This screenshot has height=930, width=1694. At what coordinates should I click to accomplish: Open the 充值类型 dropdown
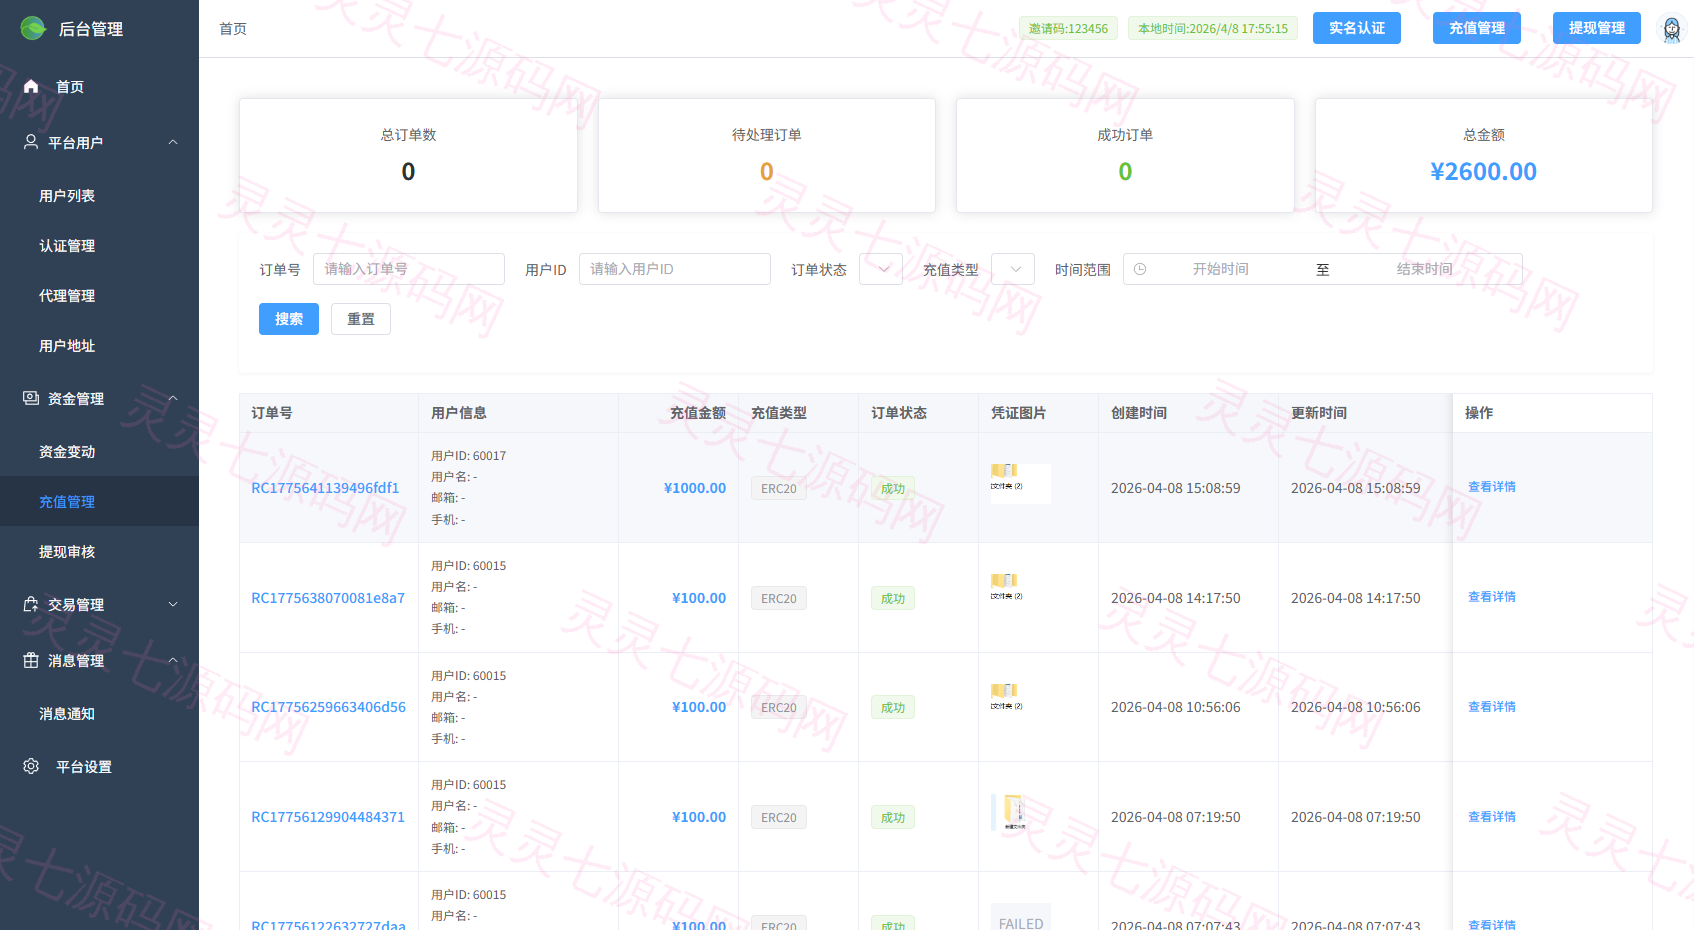(1013, 269)
